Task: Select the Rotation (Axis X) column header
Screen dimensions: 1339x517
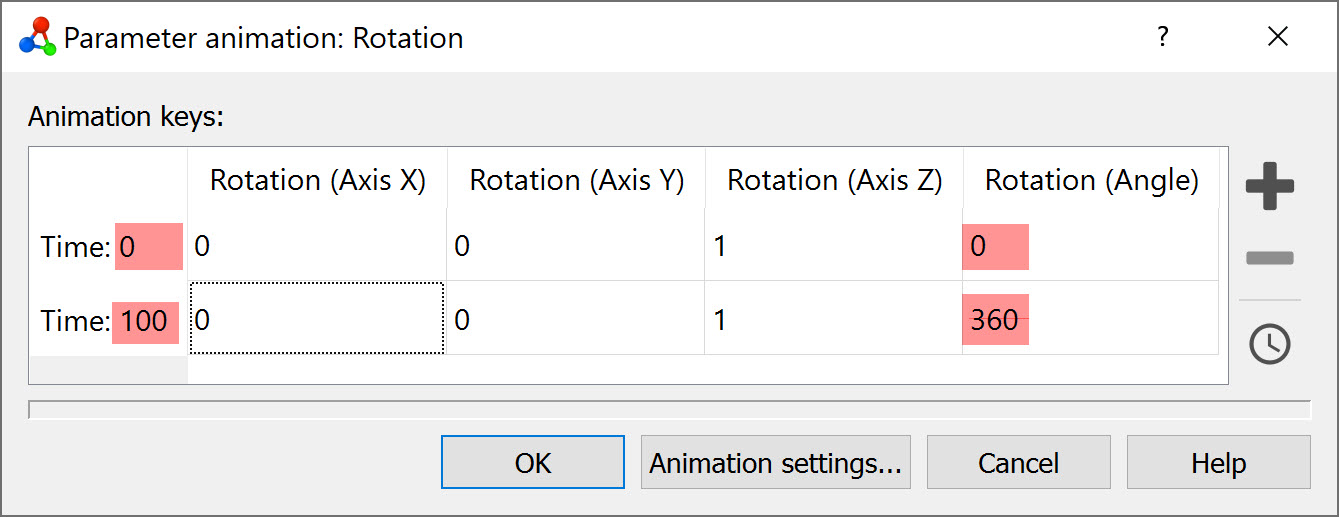Action: point(317,180)
